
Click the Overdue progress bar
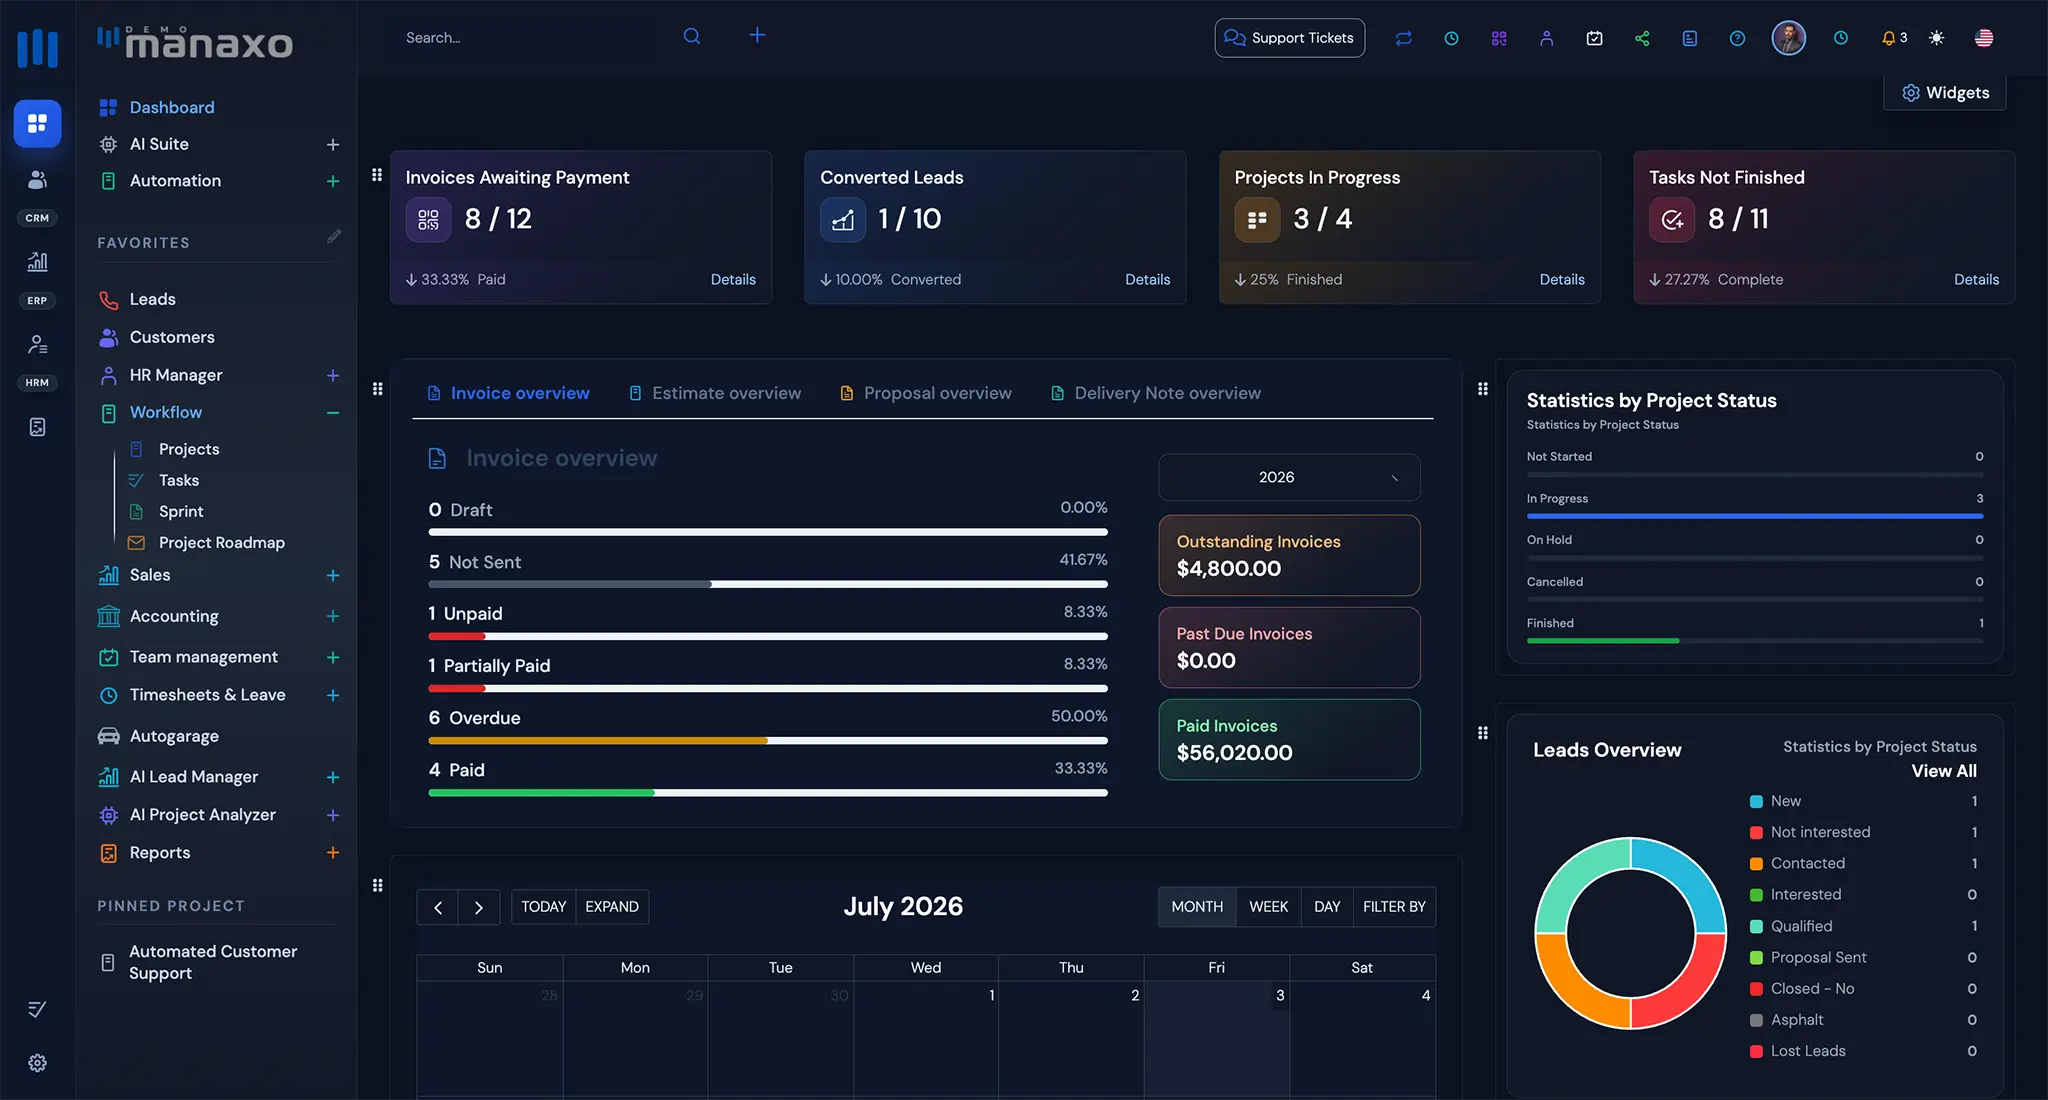point(768,741)
